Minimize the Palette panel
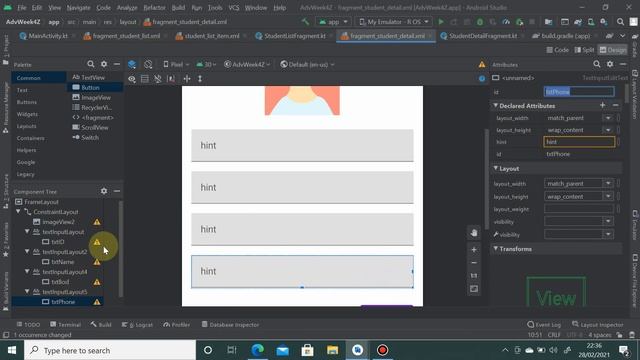The width and height of the screenshot is (640, 360). (x=117, y=64)
